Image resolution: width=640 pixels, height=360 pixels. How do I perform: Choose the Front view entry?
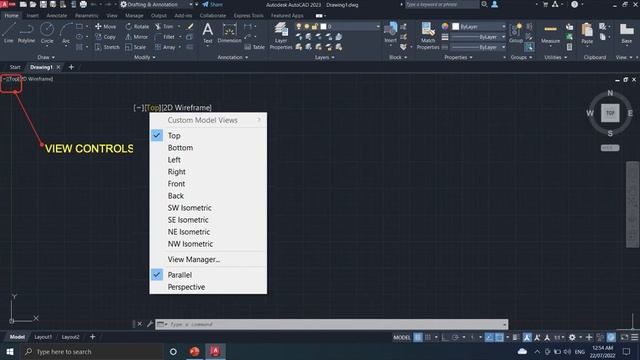(176, 184)
